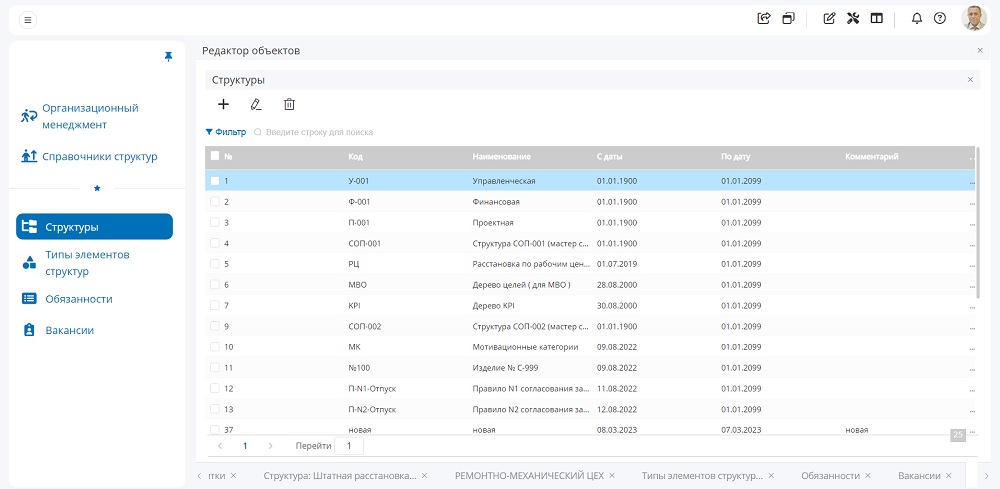
Task: Click the search string input field
Action: pos(320,132)
